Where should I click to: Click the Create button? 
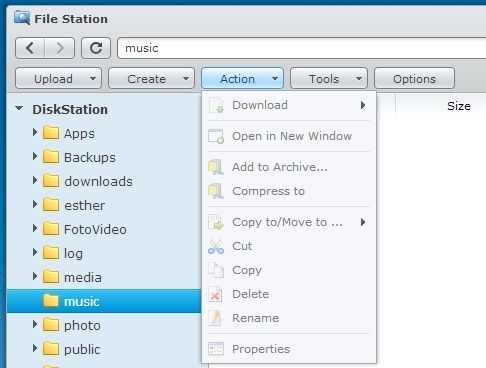click(x=151, y=79)
